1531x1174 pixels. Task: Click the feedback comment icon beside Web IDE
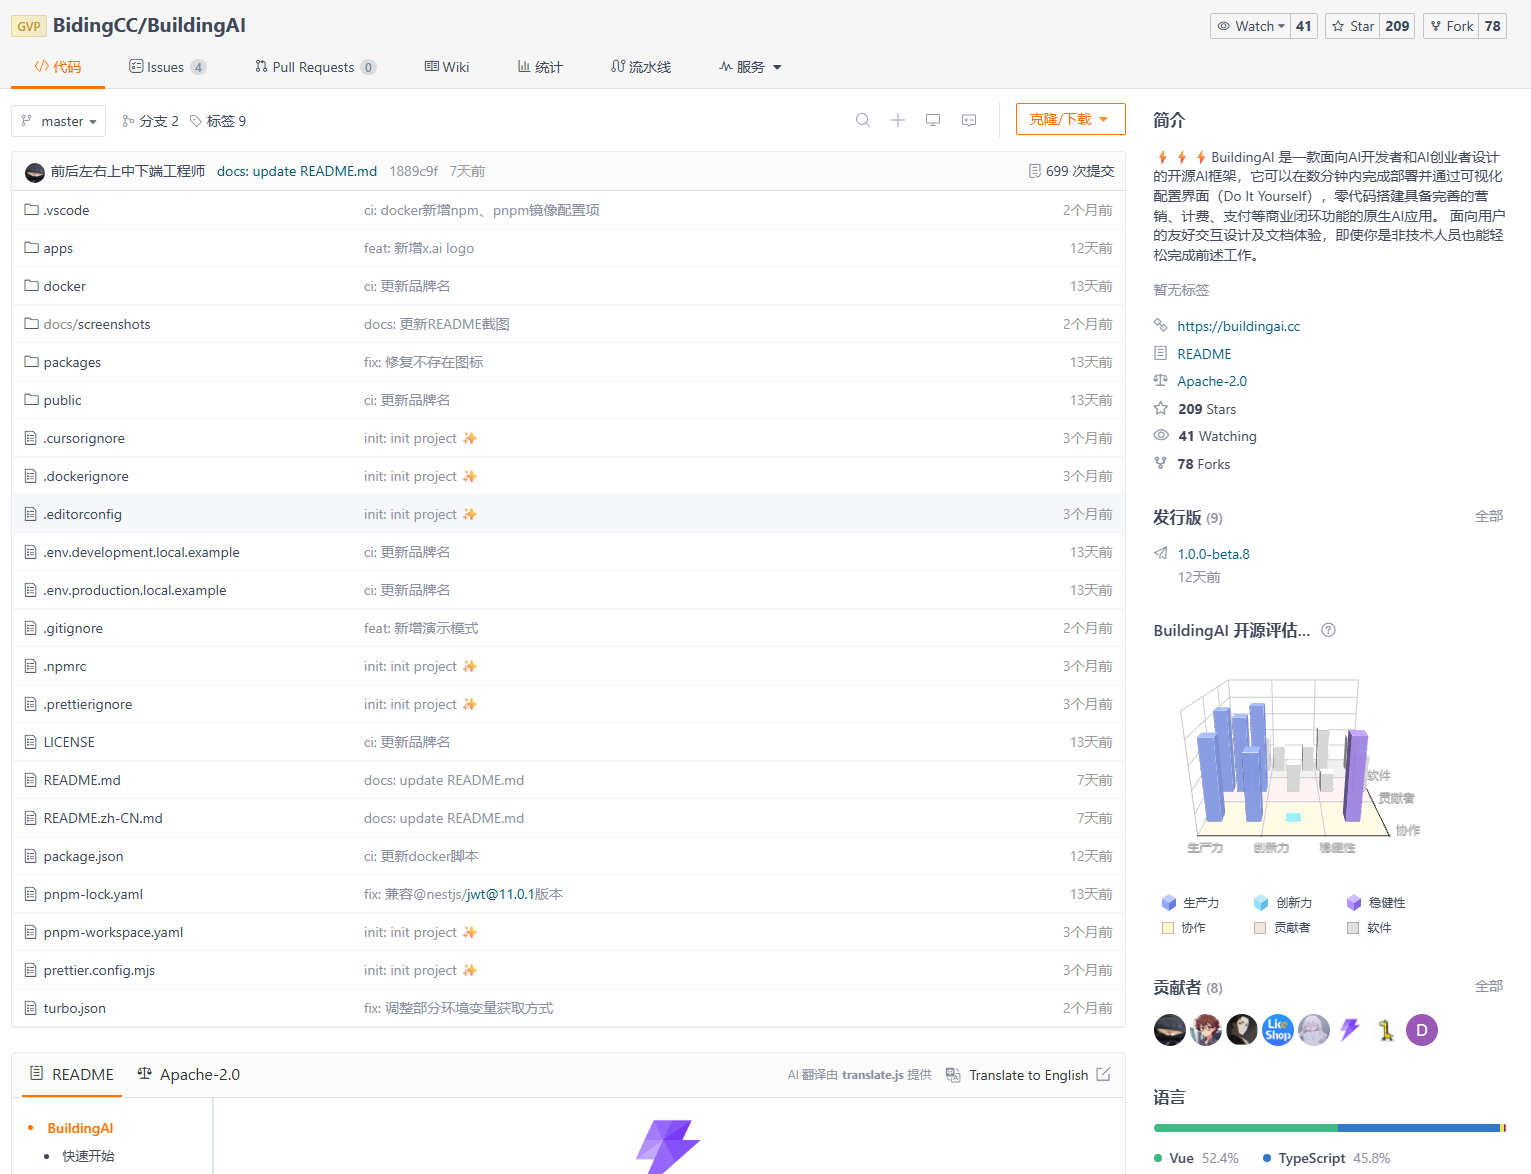pos(967,120)
